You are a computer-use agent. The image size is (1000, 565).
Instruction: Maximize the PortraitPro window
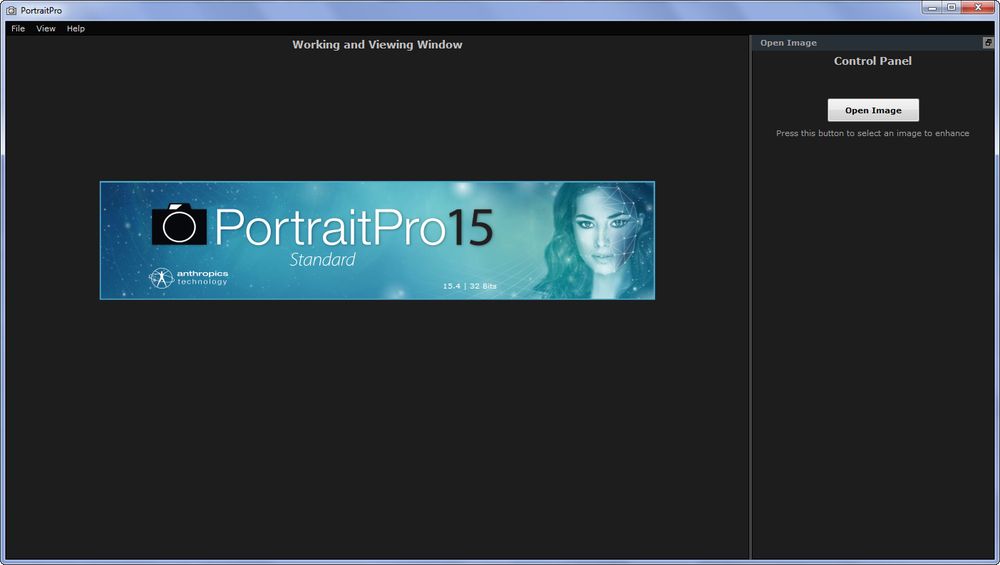coord(952,8)
